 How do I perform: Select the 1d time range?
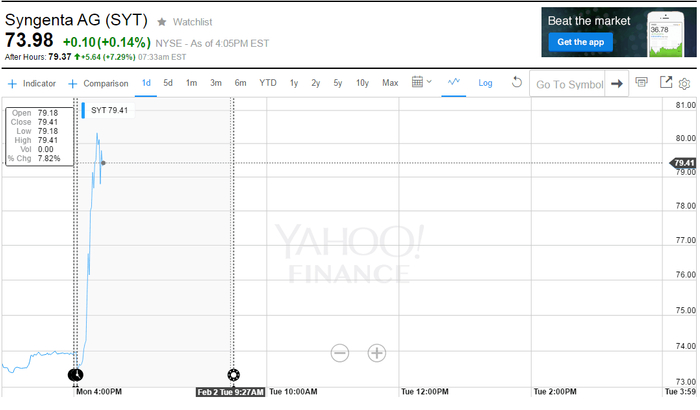pos(146,83)
